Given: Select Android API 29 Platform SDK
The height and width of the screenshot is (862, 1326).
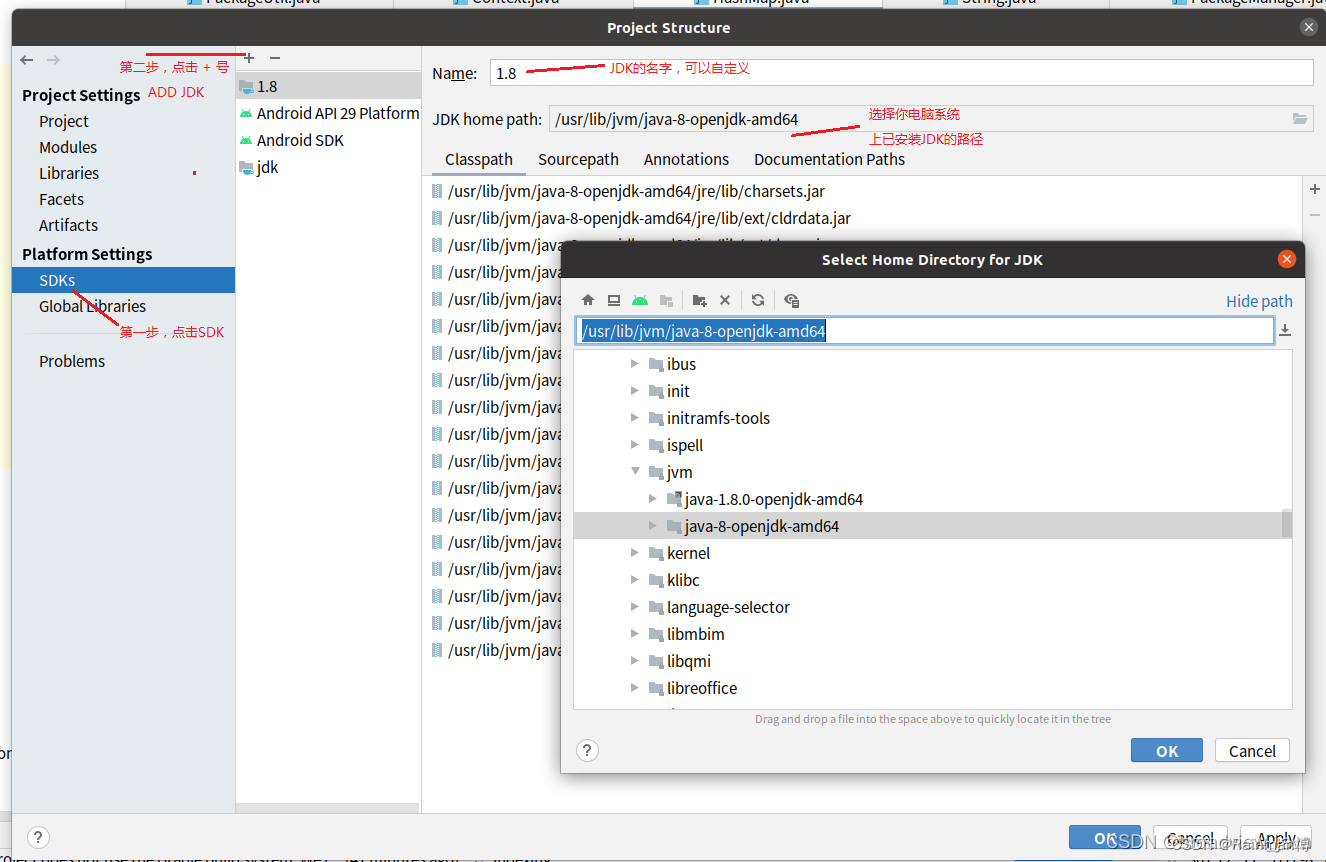Looking at the screenshot, I should point(328,113).
